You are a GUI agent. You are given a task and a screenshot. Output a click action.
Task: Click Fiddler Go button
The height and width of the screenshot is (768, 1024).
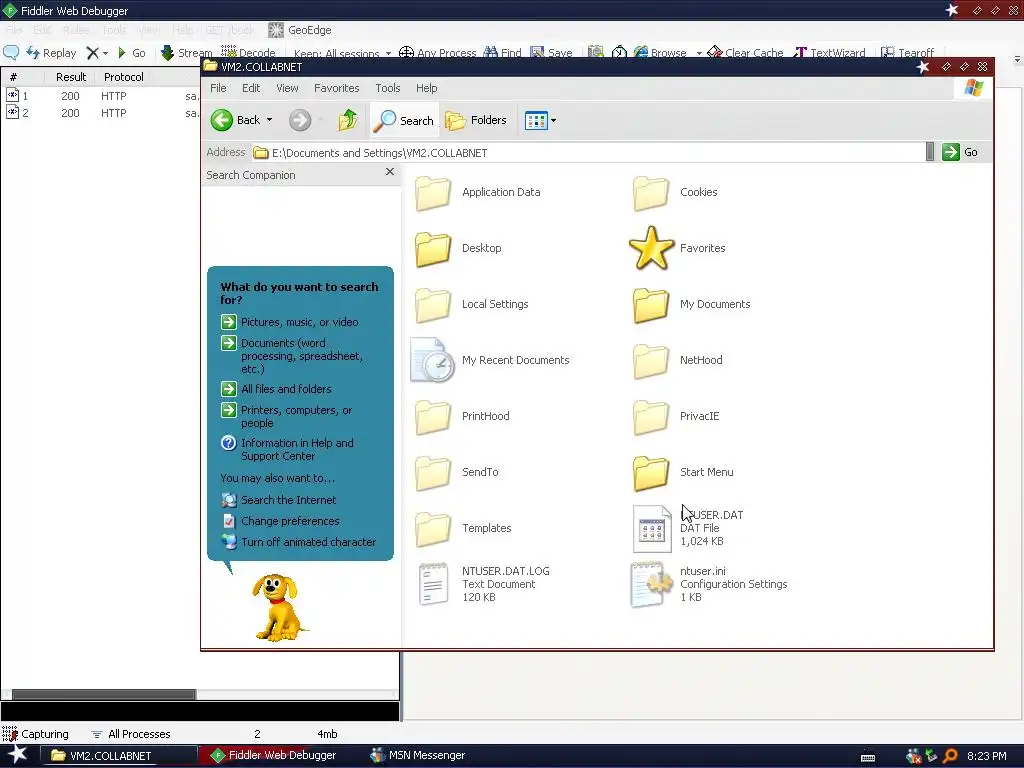(x=131, y=53)
